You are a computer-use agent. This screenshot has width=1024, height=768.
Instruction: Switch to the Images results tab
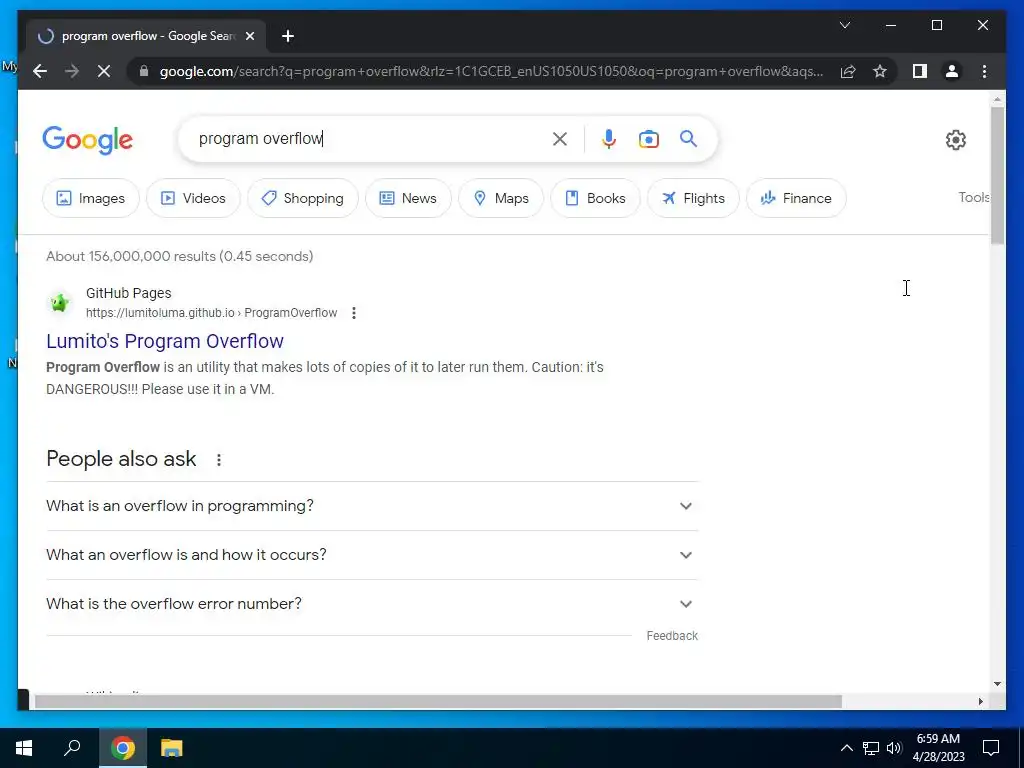91,198
